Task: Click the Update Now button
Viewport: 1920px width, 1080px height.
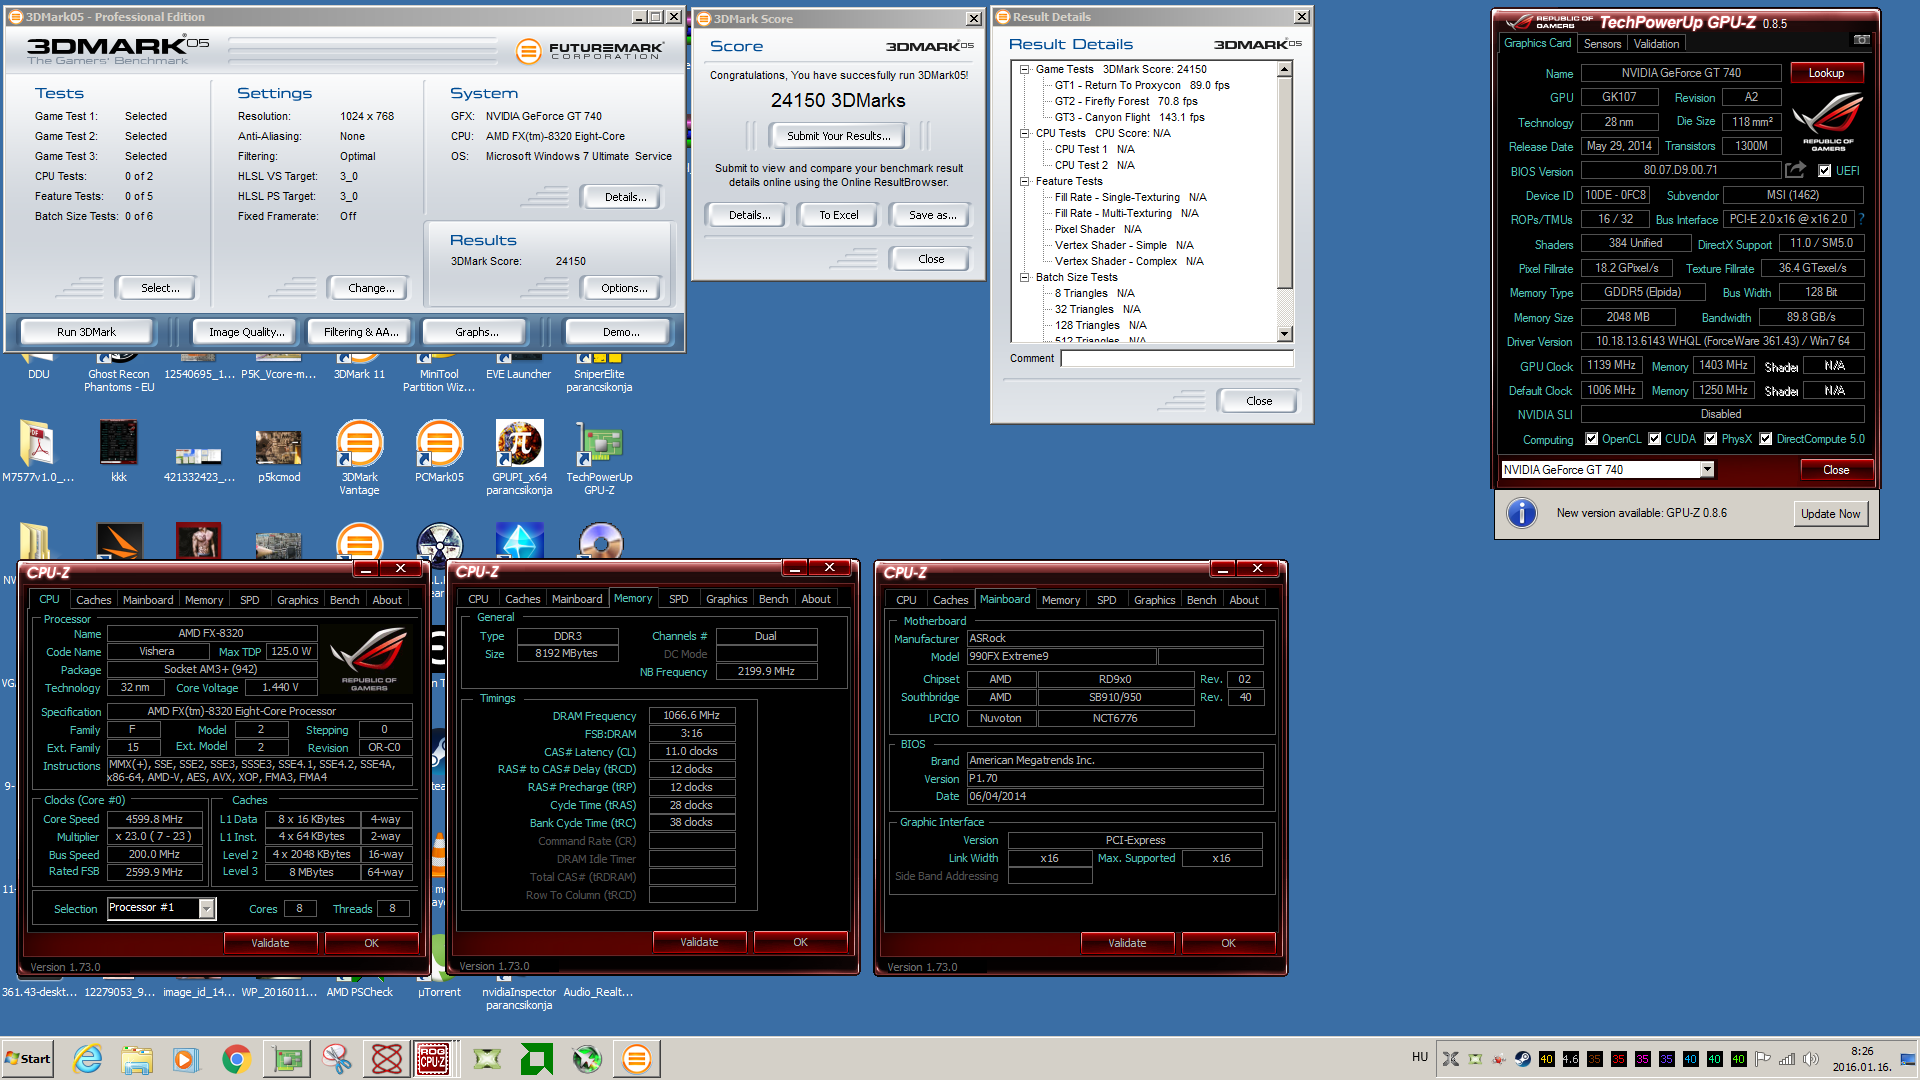Action: pos(1830,514)
